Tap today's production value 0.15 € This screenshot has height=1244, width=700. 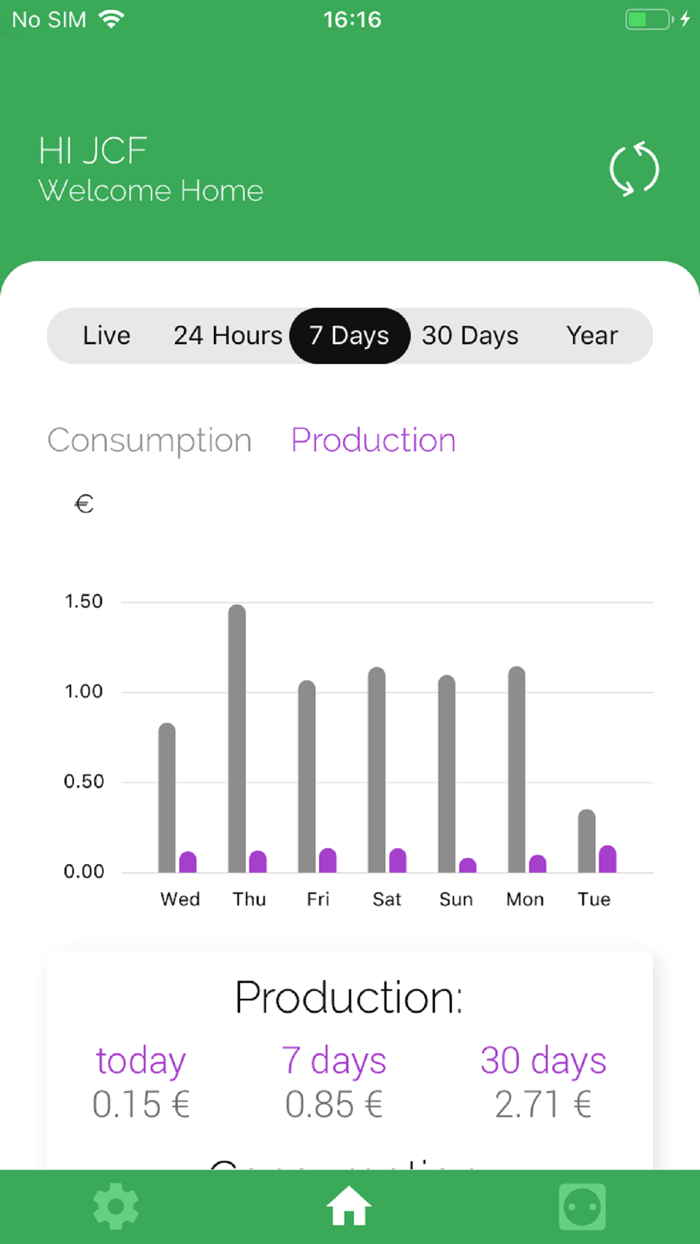tap(141, 1104)
